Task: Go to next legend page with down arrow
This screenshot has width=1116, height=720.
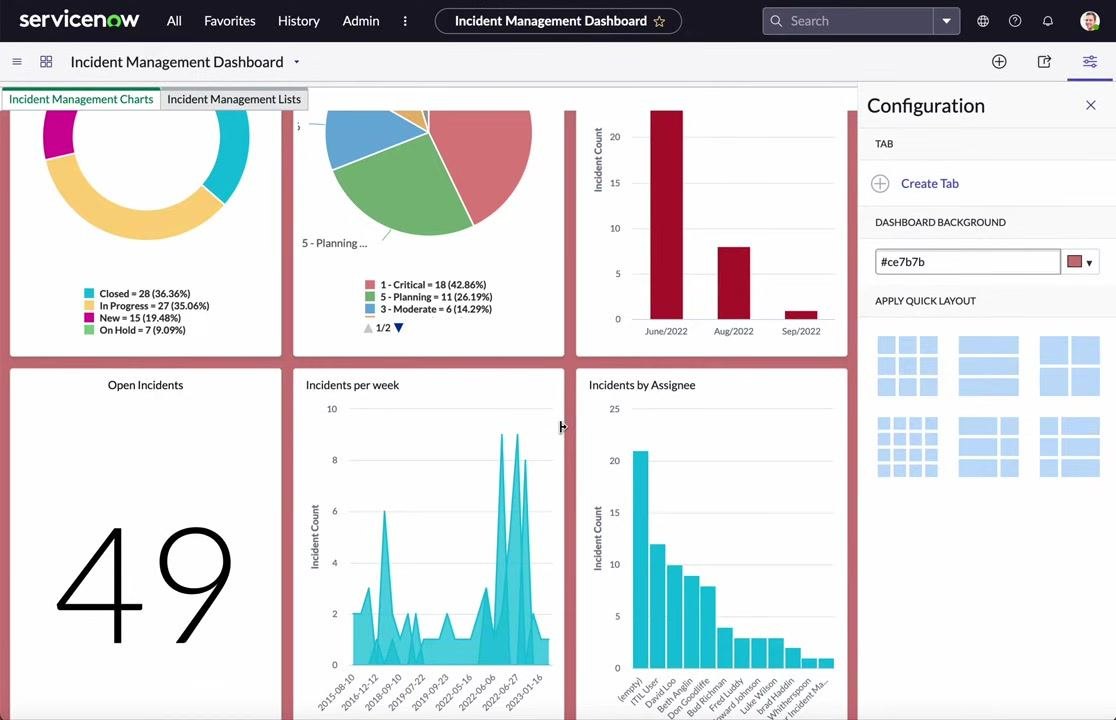Action: point(399,328)
